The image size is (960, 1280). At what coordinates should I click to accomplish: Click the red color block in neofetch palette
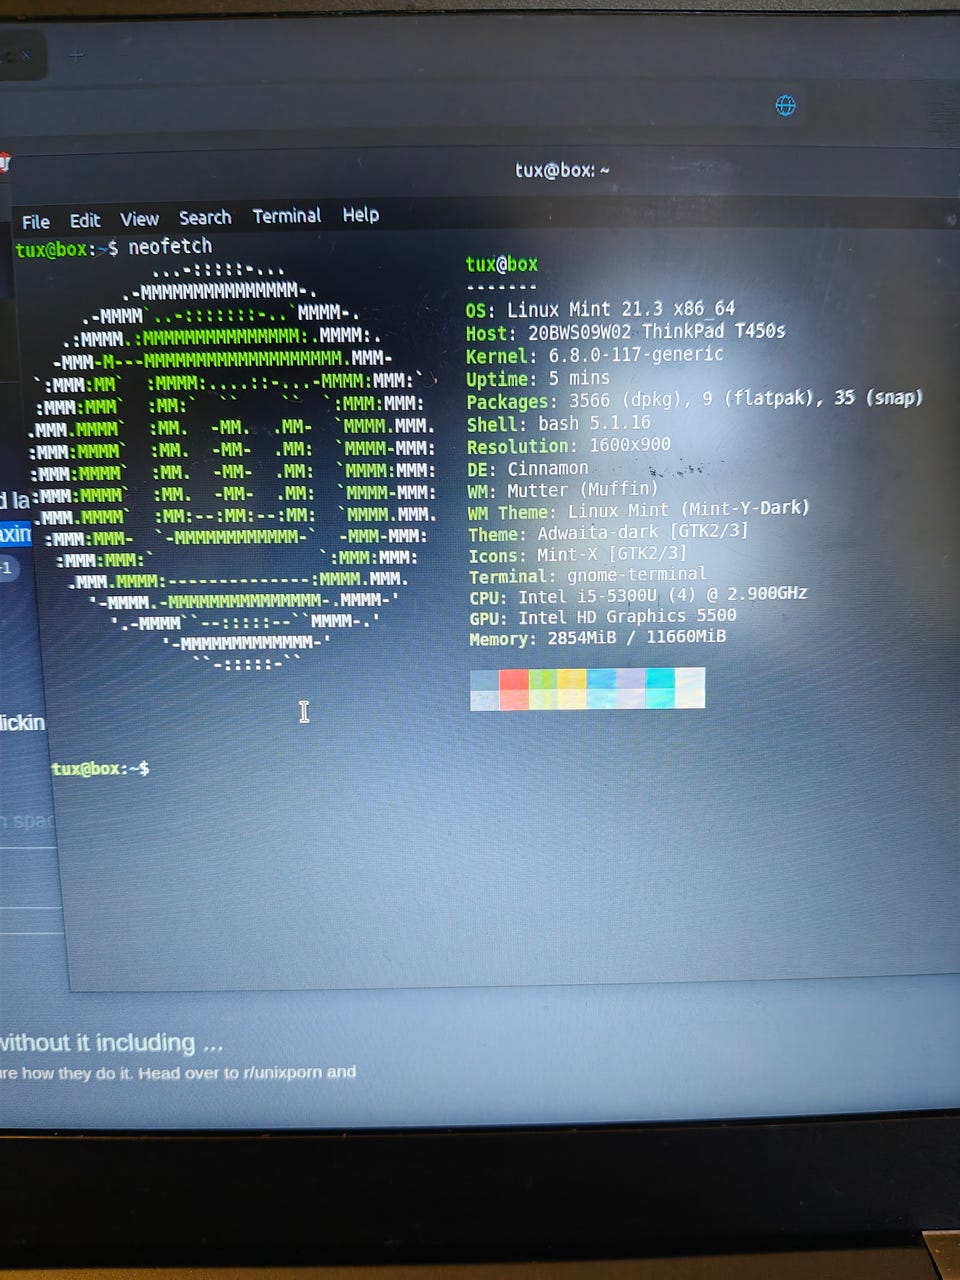coord(514,689)
